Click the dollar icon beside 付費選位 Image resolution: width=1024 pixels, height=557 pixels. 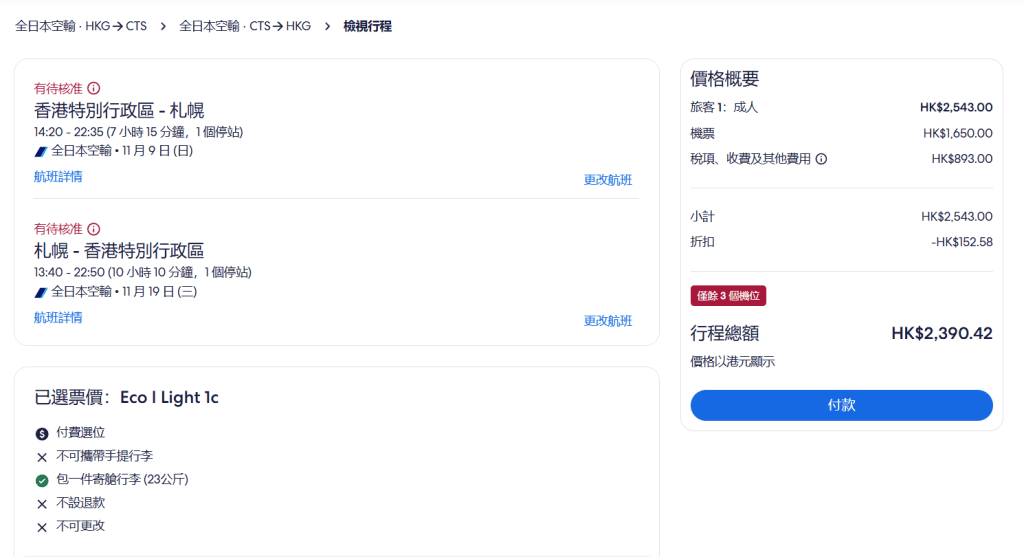42,433
